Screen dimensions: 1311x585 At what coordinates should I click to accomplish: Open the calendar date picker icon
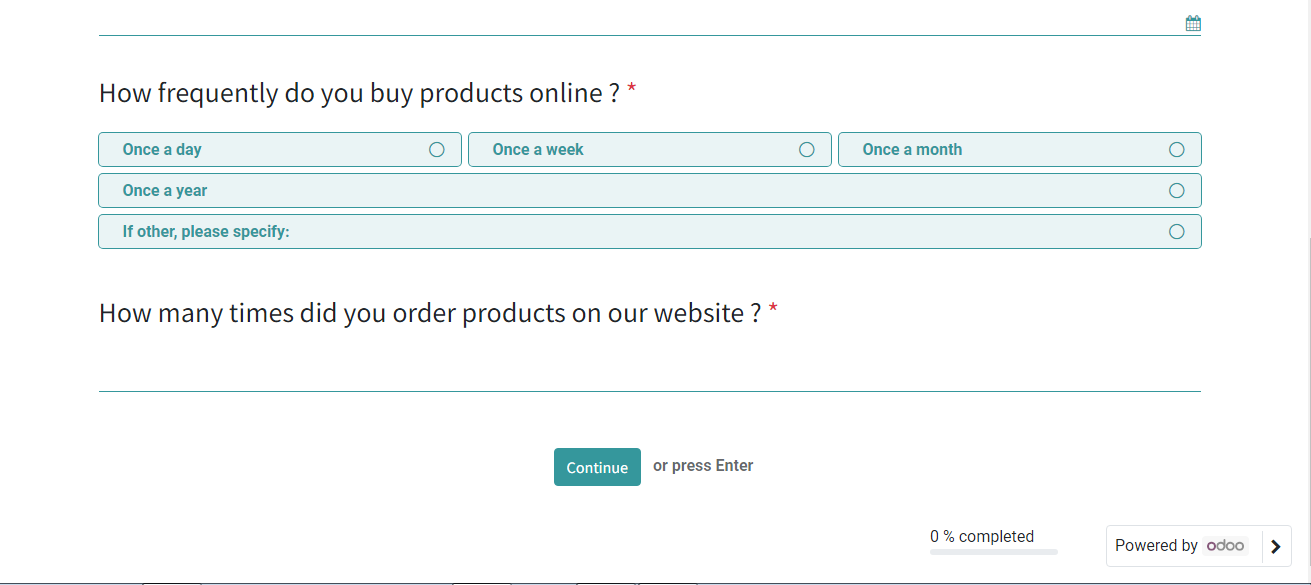pyautogui.click(x=1193, y=23)
